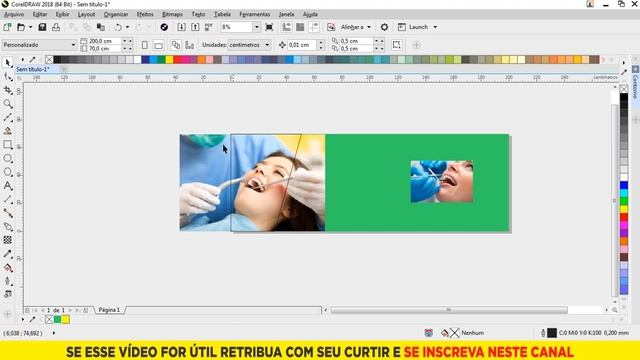Select the Artistic Media tool
The image size is (640, 360).
tap(7, 131)
